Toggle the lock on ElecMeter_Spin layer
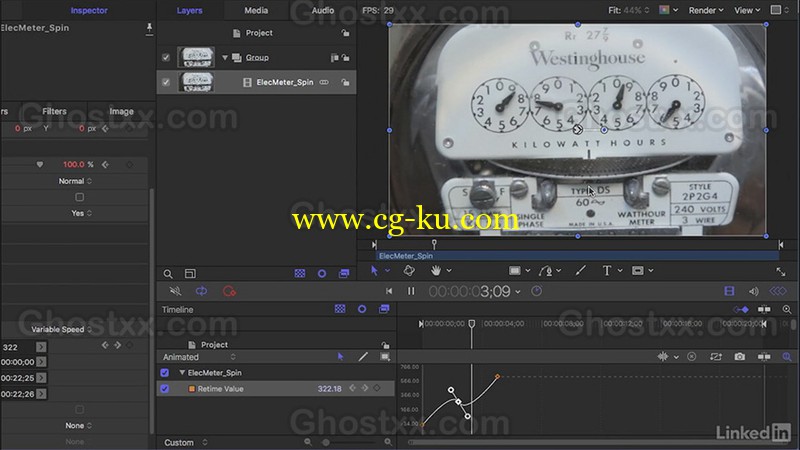This screenshot has width=800, height=450. (x=345, y=82)
